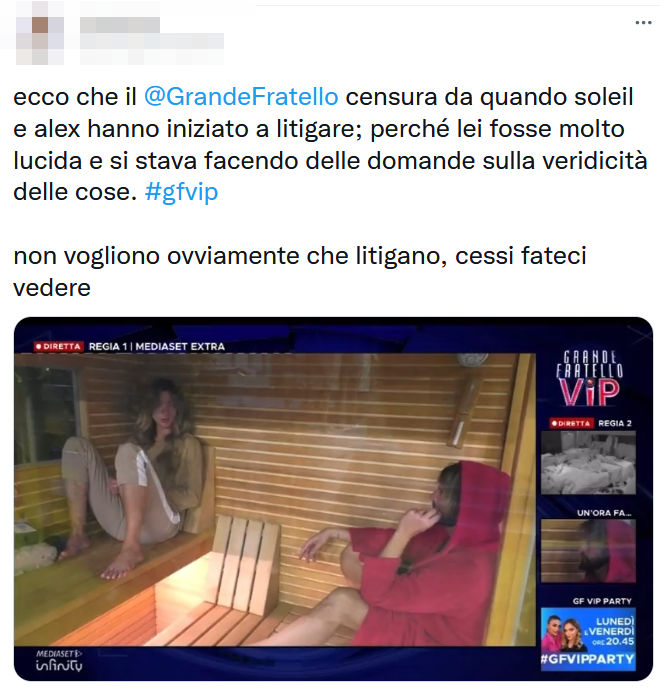Open the #gfvip hashtag link
Image resolution: width=660 pixels, height=687 pixels.
[x=181, y=192]
